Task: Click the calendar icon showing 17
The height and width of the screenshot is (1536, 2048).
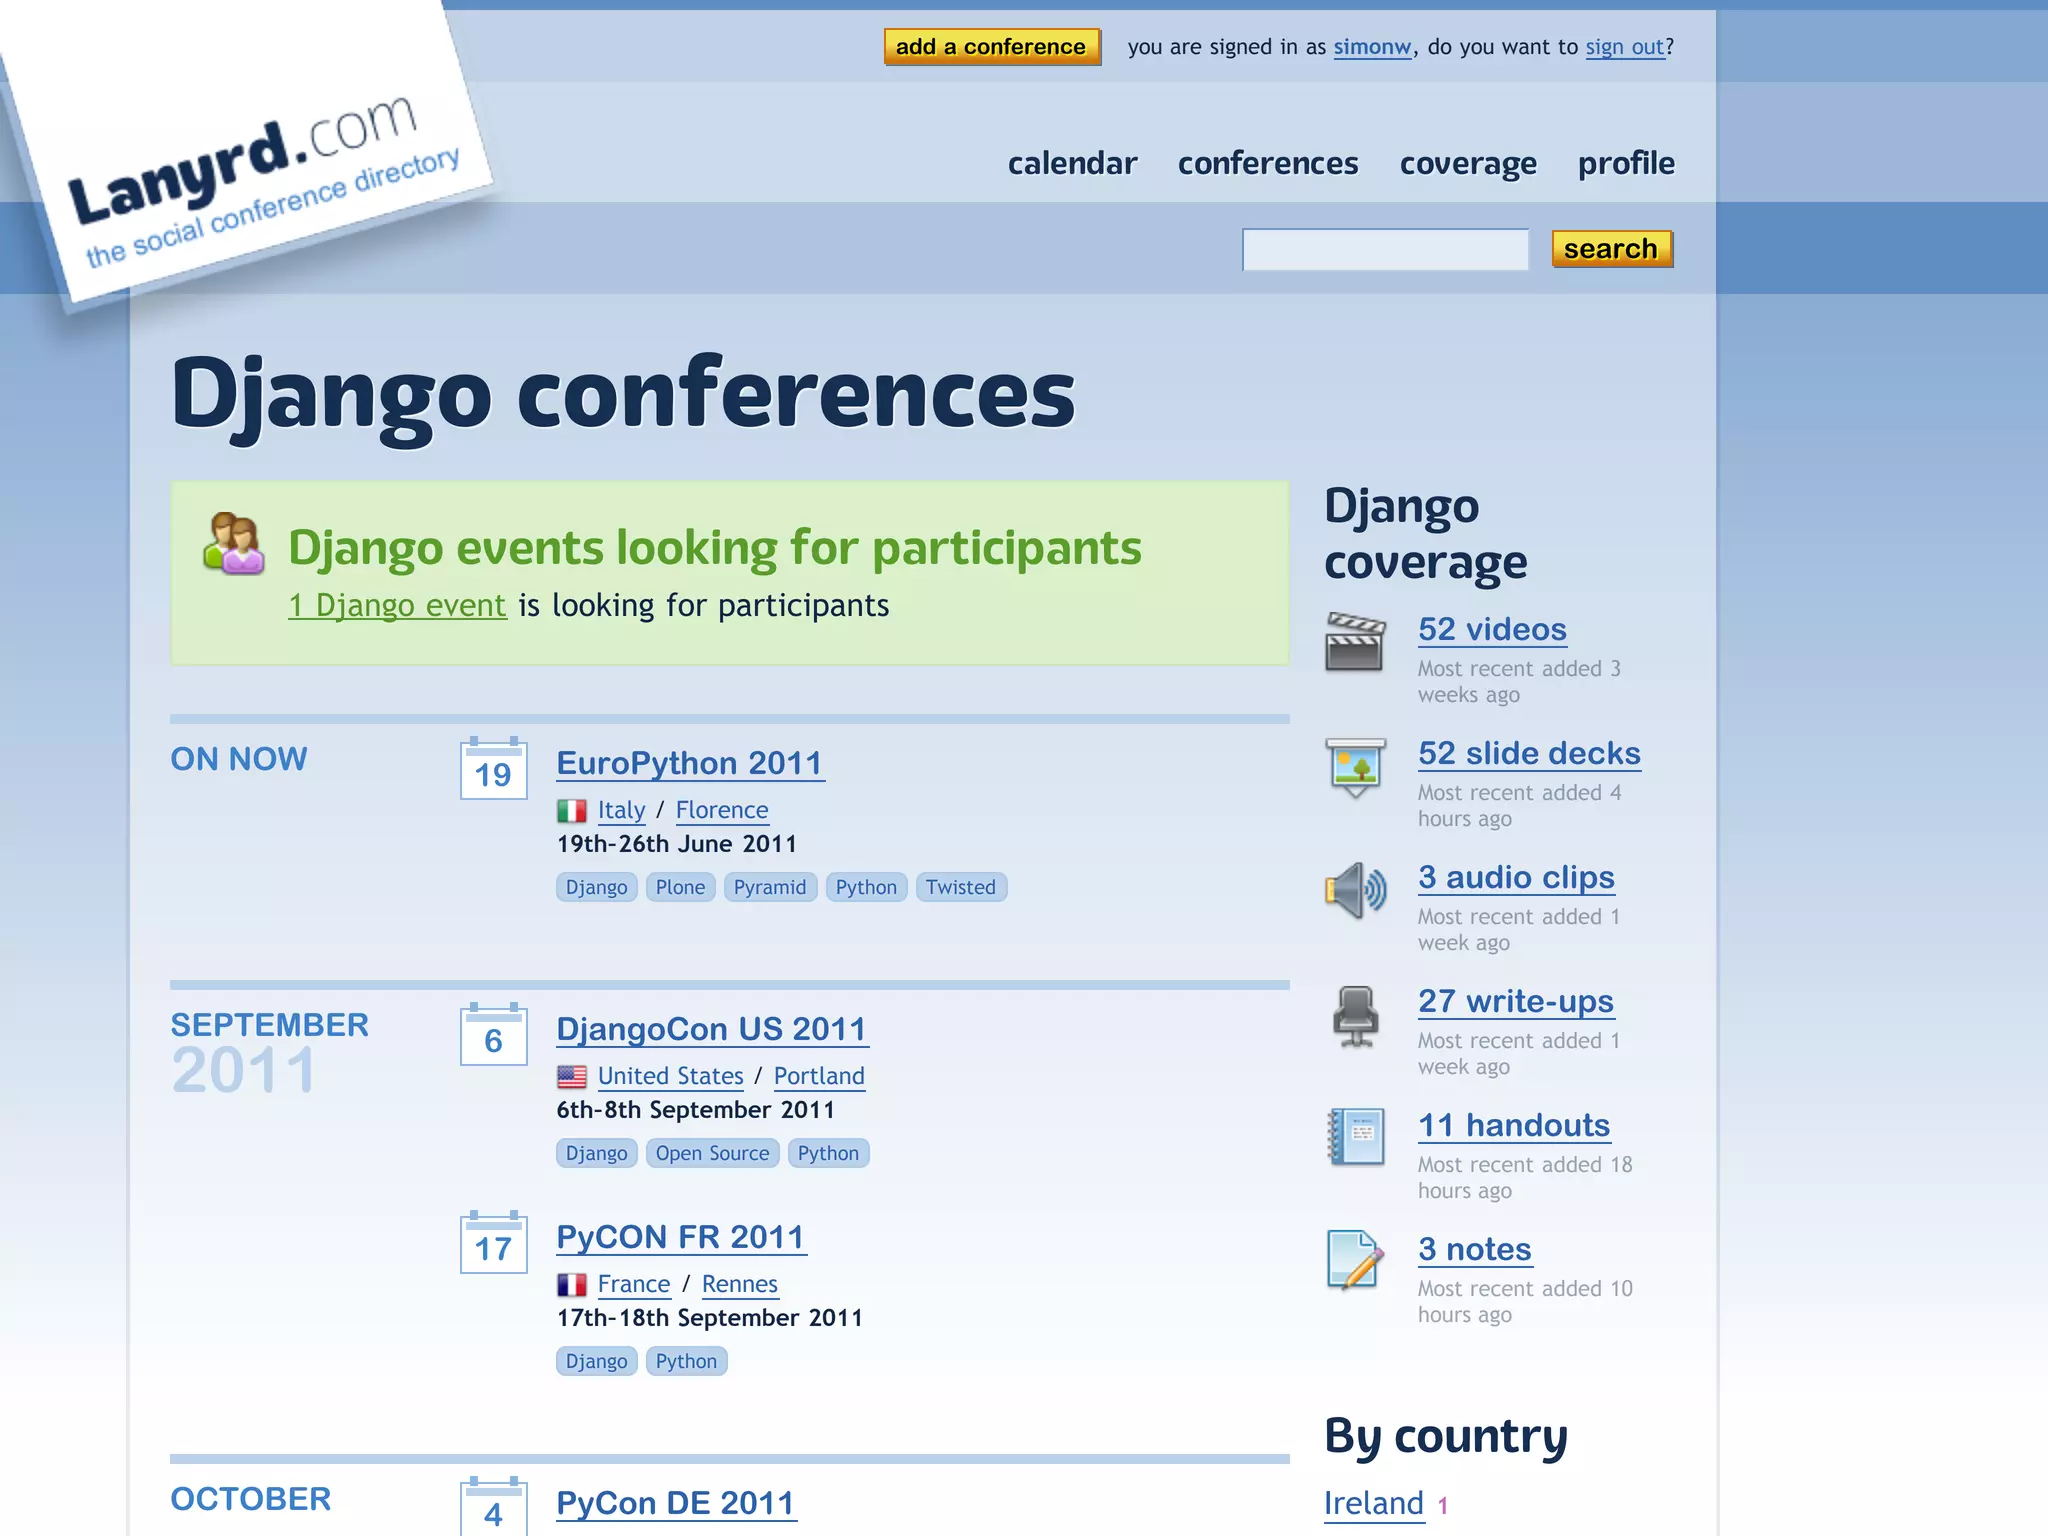Action: [493, 1242]
